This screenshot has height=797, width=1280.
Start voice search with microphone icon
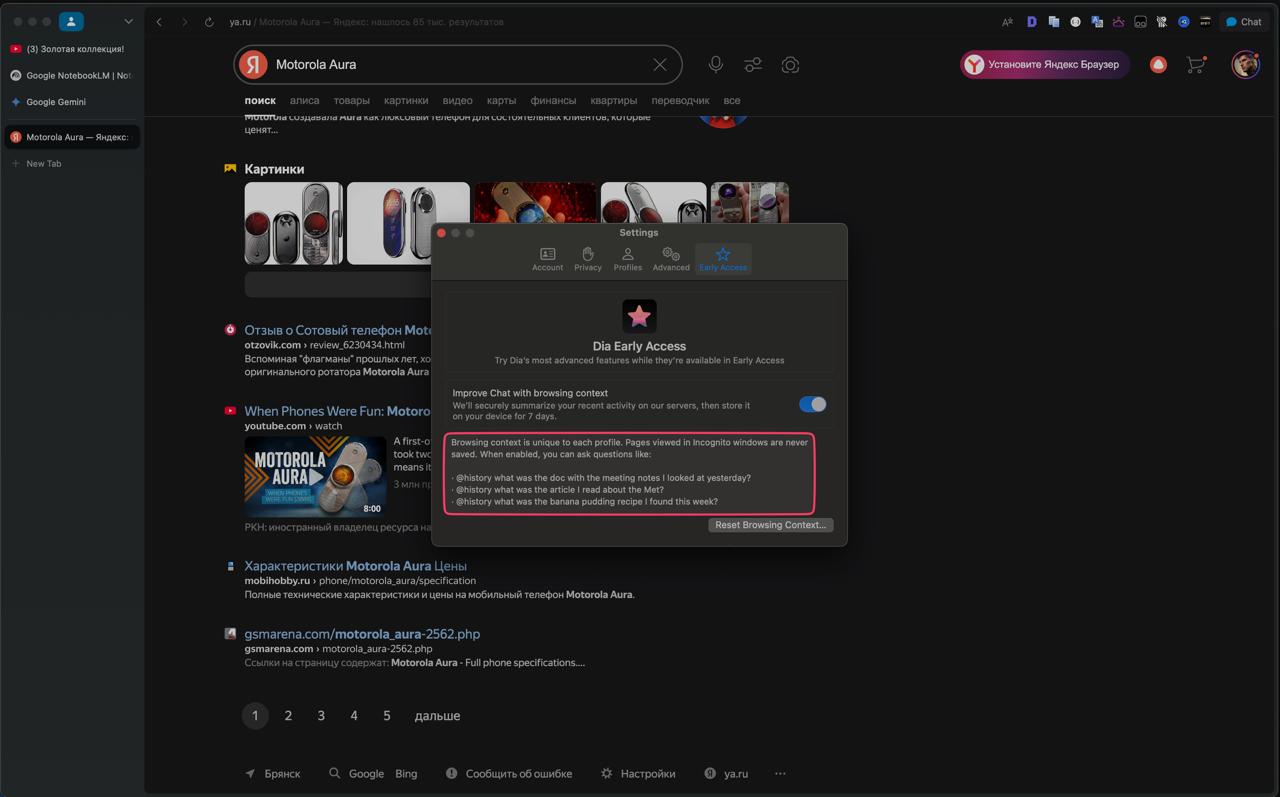tap(716, 65)
